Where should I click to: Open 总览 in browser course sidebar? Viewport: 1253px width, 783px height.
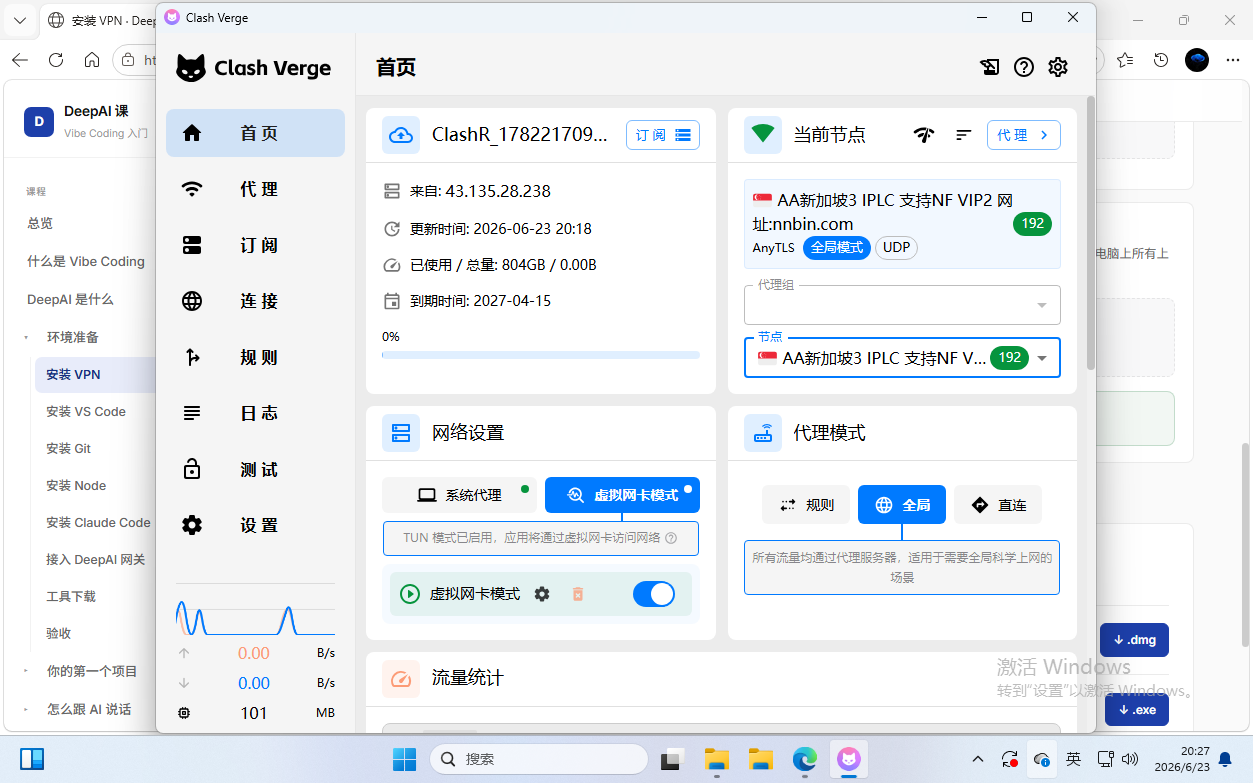pyautogui.click(x=40, y=223)
